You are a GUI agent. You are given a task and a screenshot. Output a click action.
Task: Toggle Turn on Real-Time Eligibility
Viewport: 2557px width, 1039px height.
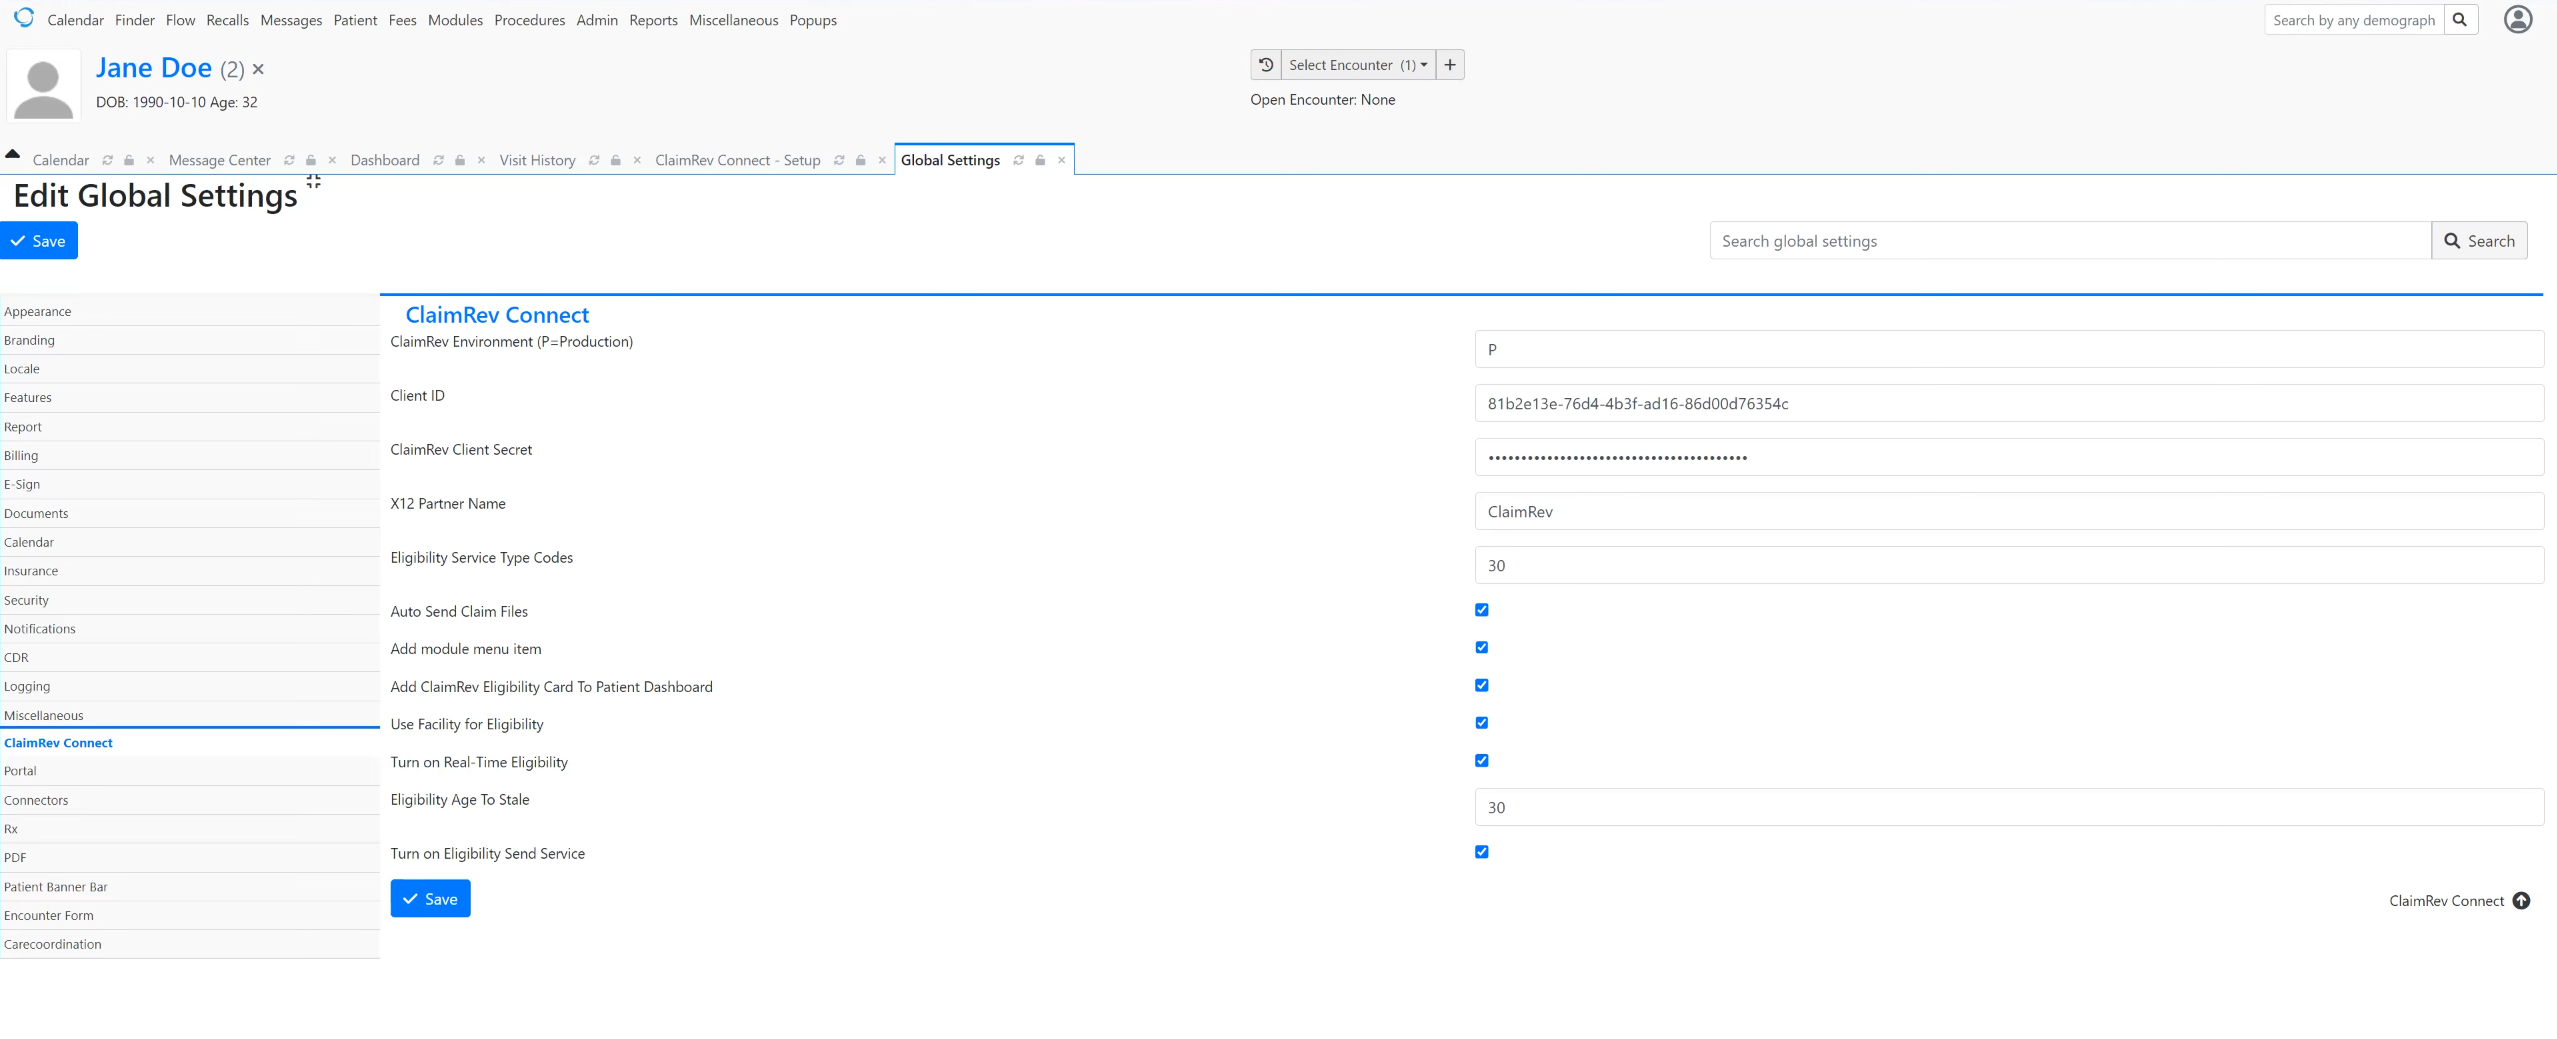(x=1482, y=760)
